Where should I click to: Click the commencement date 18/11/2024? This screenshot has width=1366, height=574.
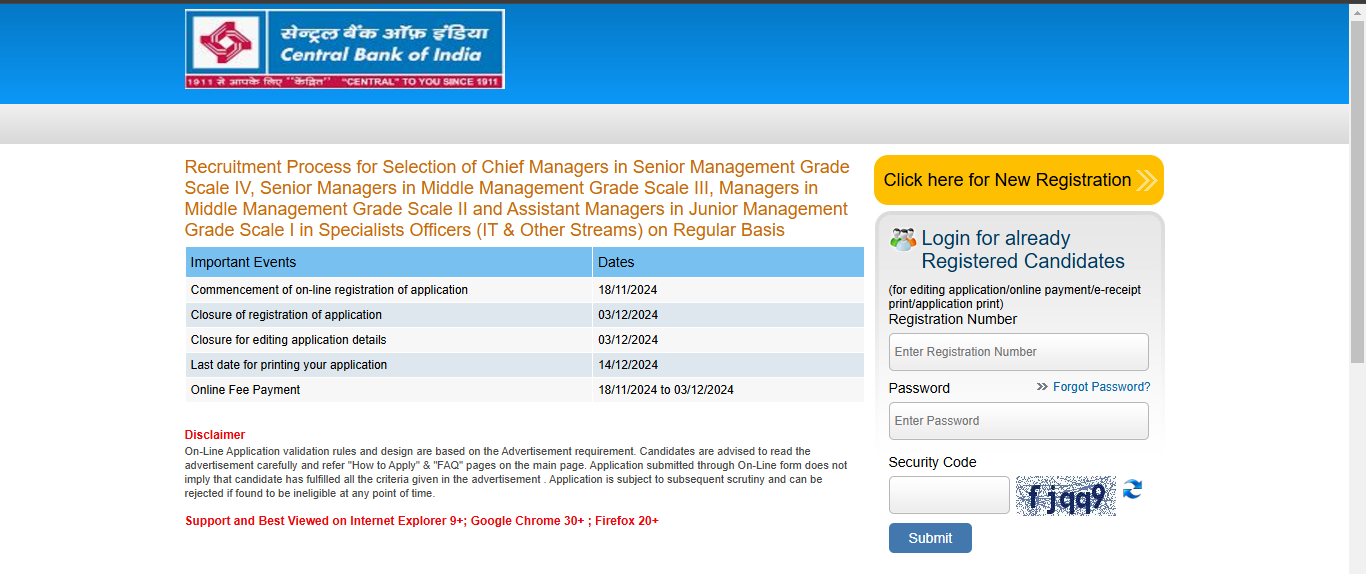(x=628, y=290)
